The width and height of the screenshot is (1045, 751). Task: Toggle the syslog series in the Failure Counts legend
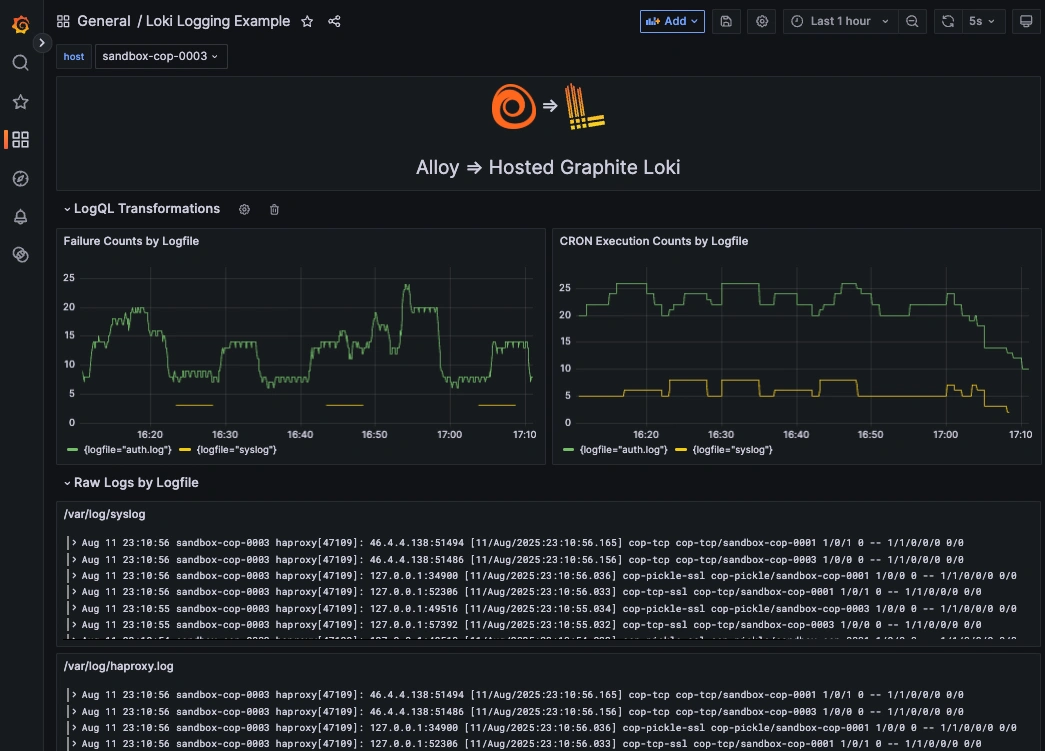[x=237, y=450]
